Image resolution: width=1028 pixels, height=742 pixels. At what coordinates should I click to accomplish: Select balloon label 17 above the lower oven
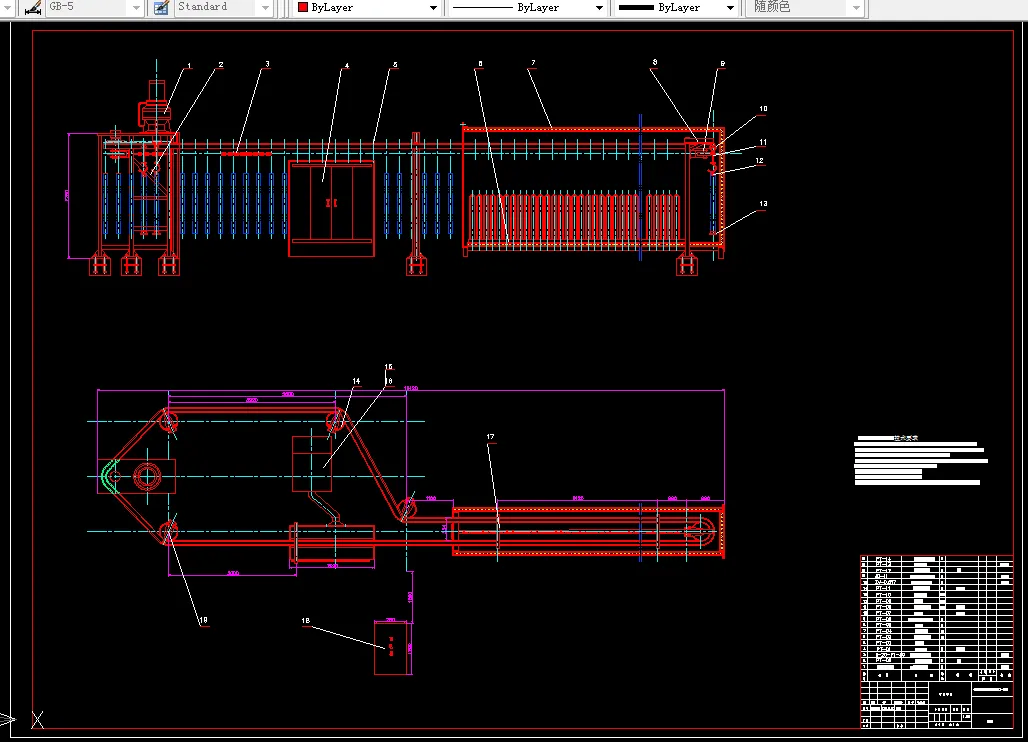[x=490, y=437]
